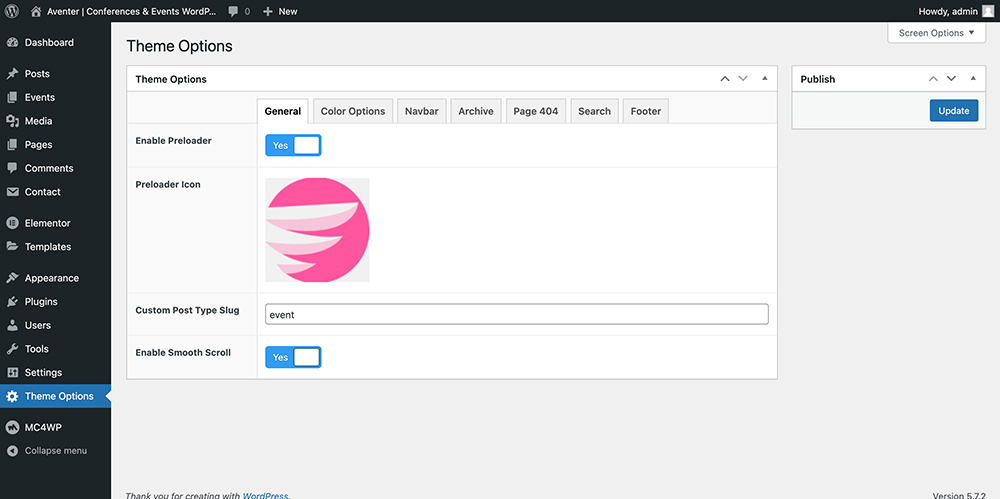Click the Elementor icon in sidebar
This screenshot has width=1000, height=499.
(x=12, y=223)
